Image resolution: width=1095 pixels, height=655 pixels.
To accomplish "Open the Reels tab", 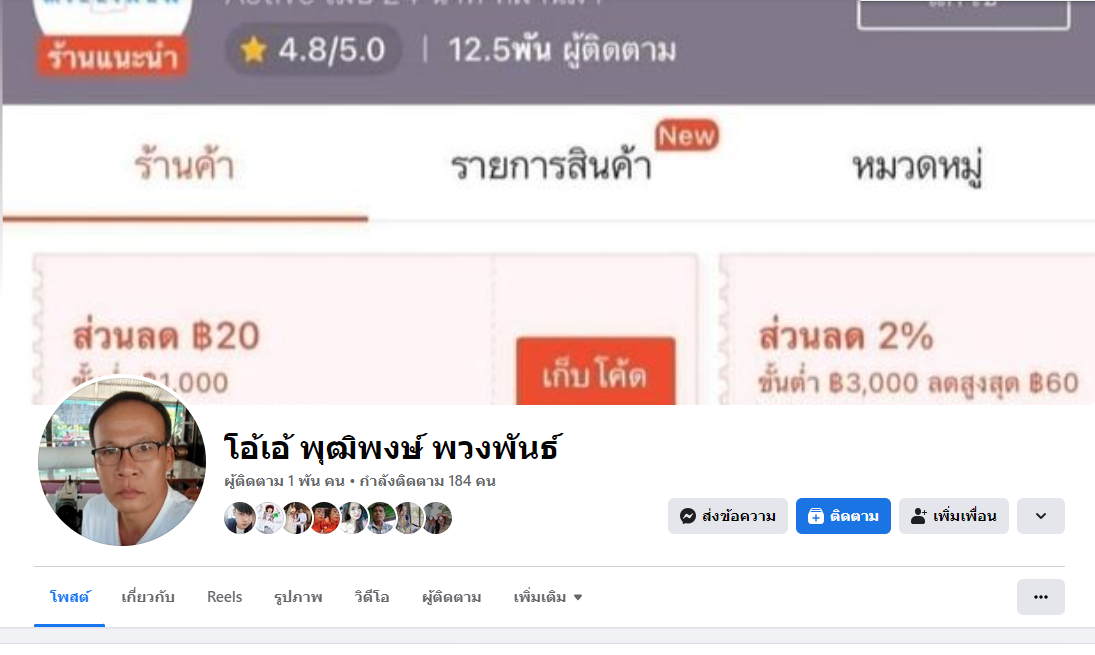I will 224,597.
